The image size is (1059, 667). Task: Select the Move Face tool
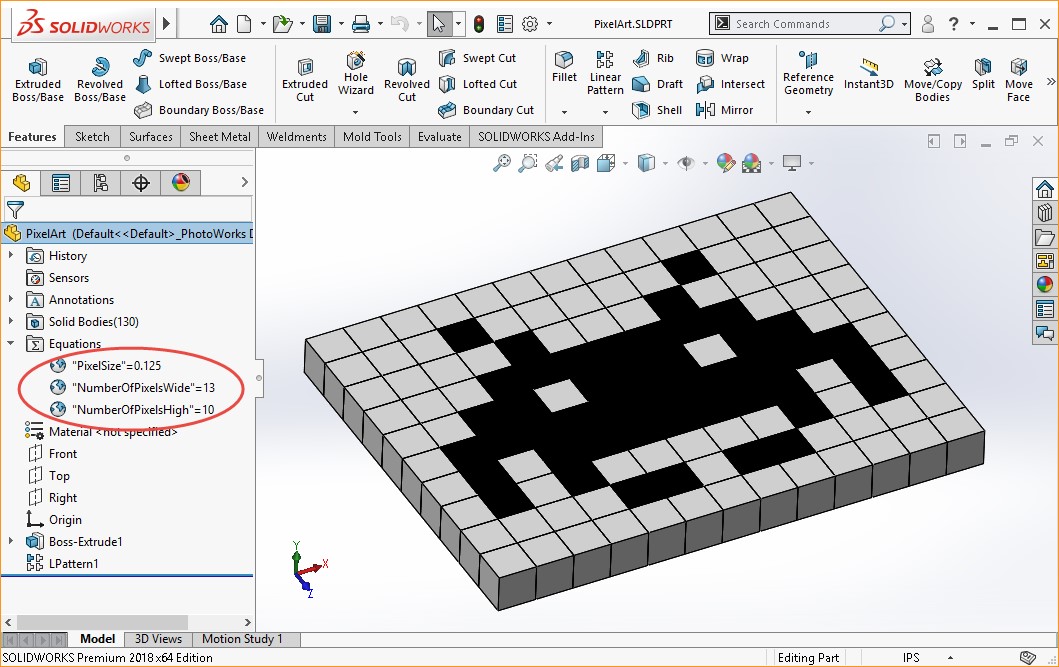[1018, 80]
